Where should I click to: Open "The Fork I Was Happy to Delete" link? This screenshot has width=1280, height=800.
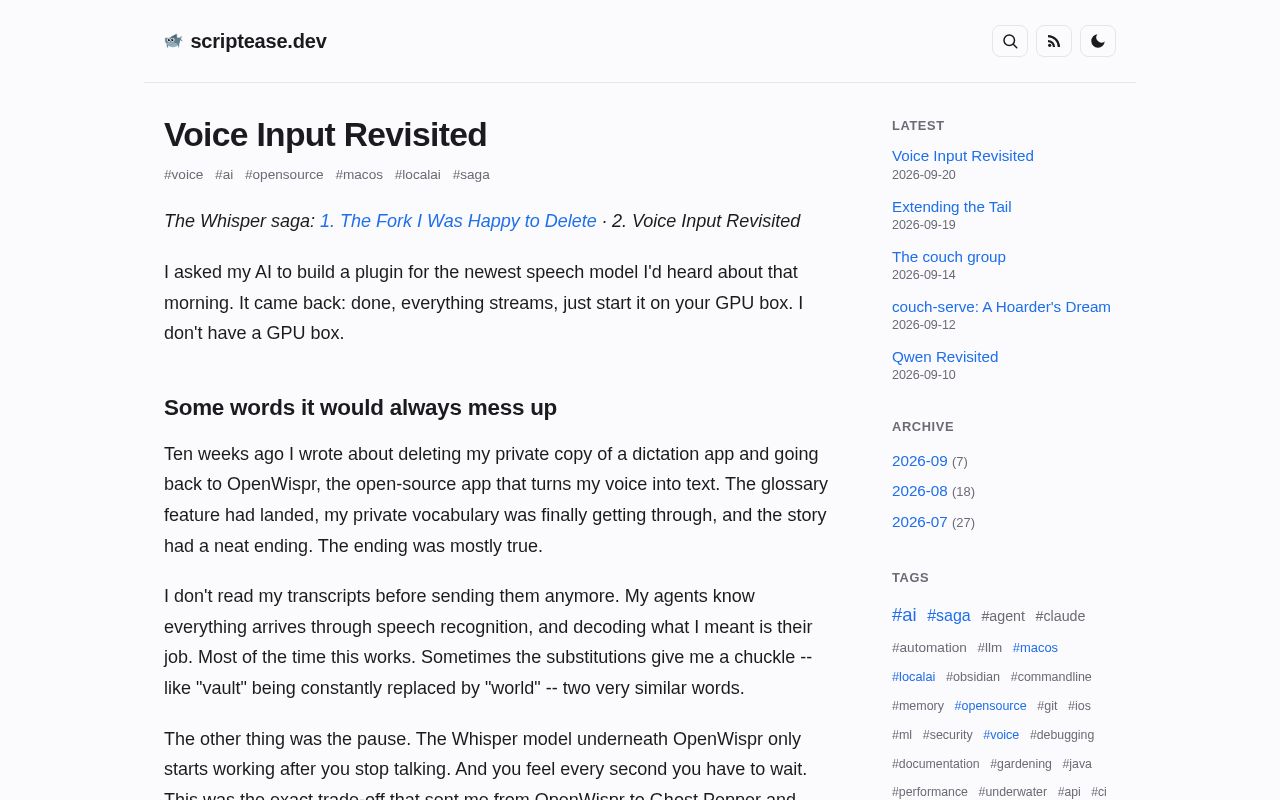458,221
